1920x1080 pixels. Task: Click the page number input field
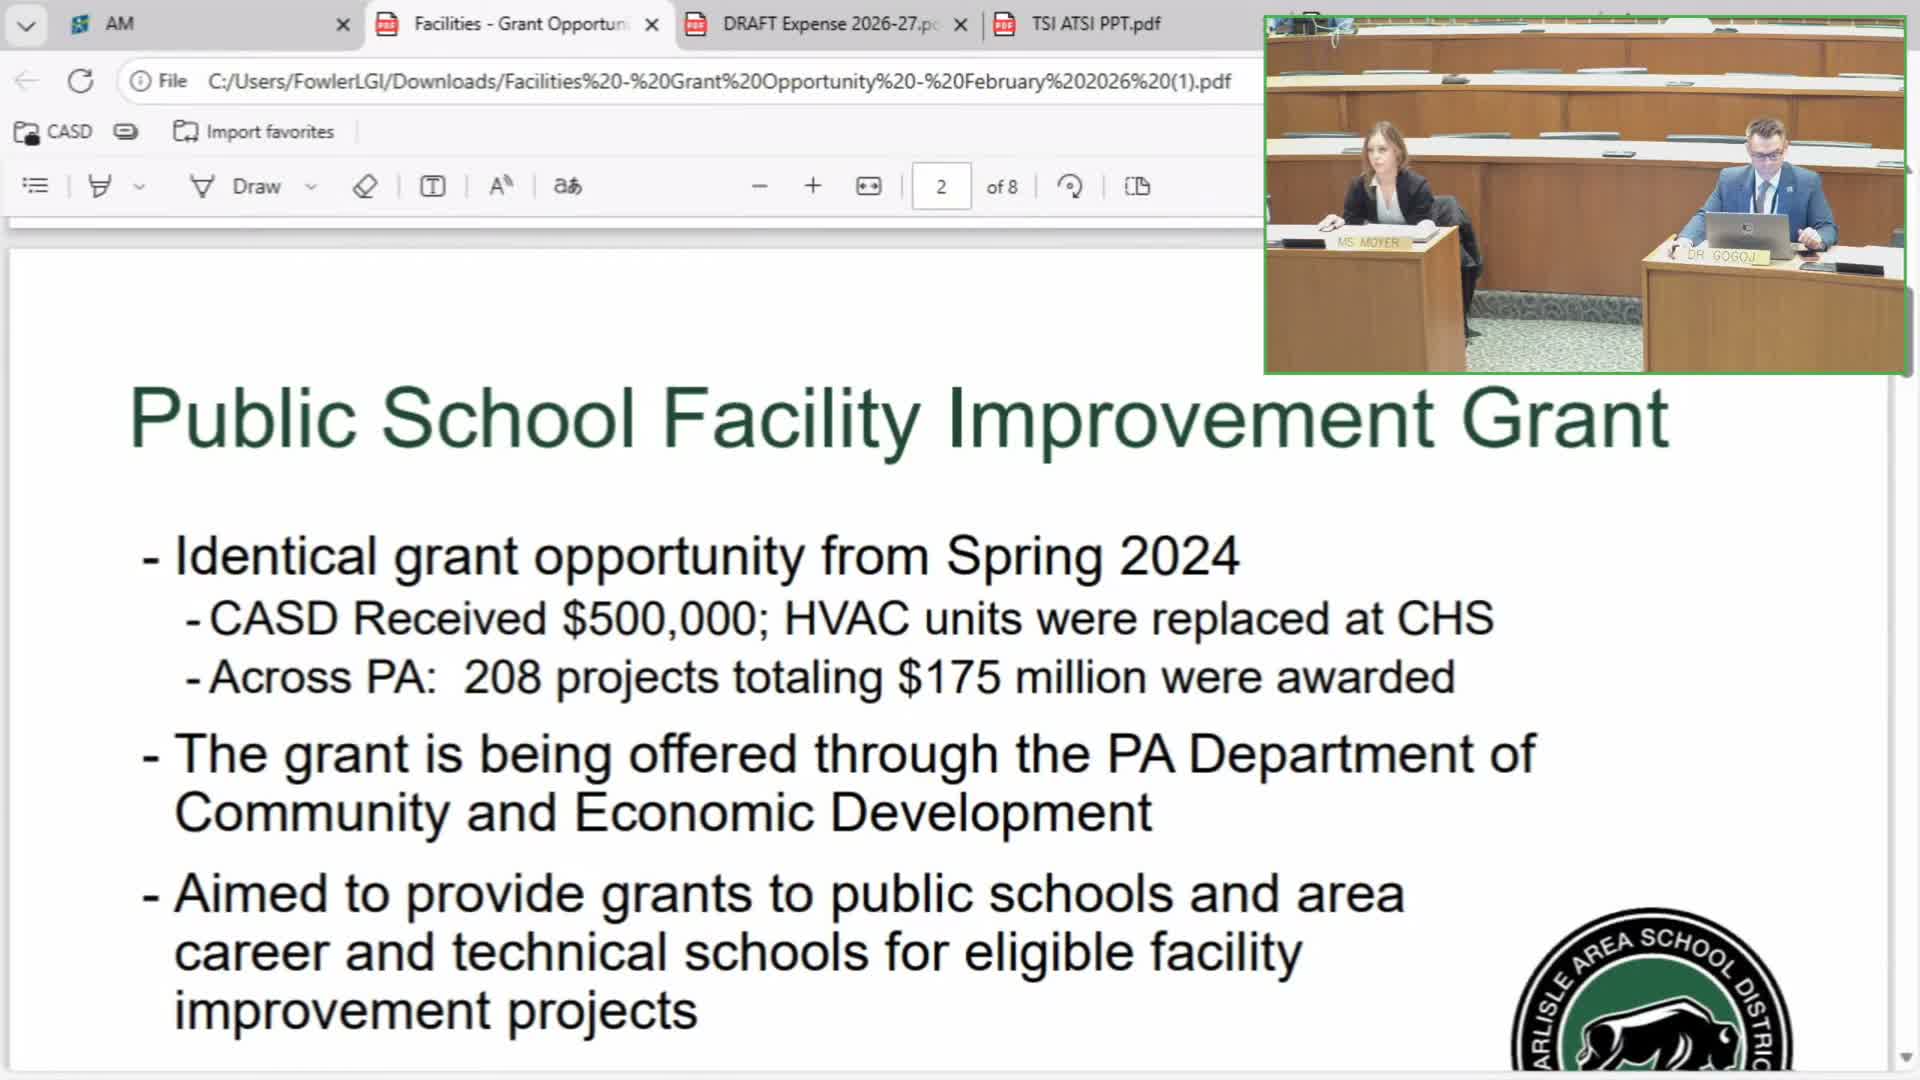[941, 186]
